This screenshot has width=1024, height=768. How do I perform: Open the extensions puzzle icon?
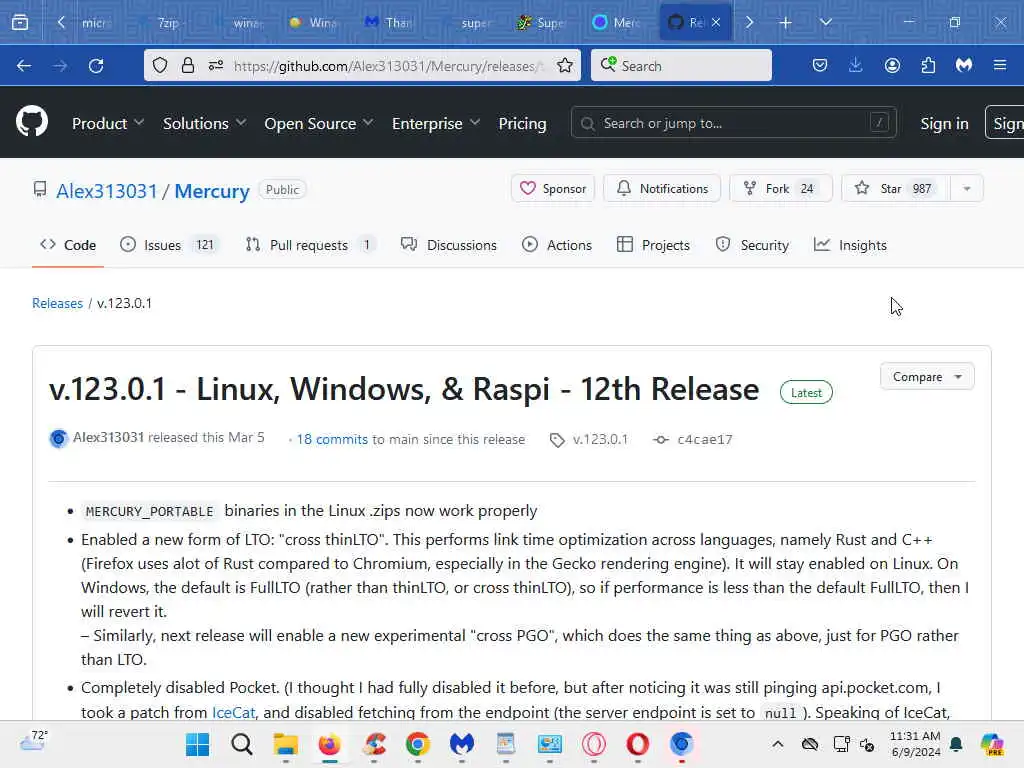928,65
